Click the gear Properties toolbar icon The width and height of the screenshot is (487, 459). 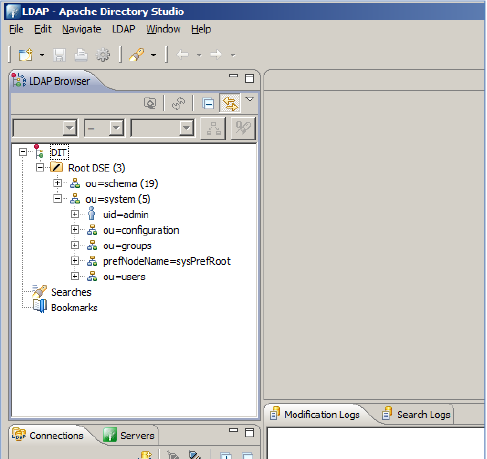103,55
